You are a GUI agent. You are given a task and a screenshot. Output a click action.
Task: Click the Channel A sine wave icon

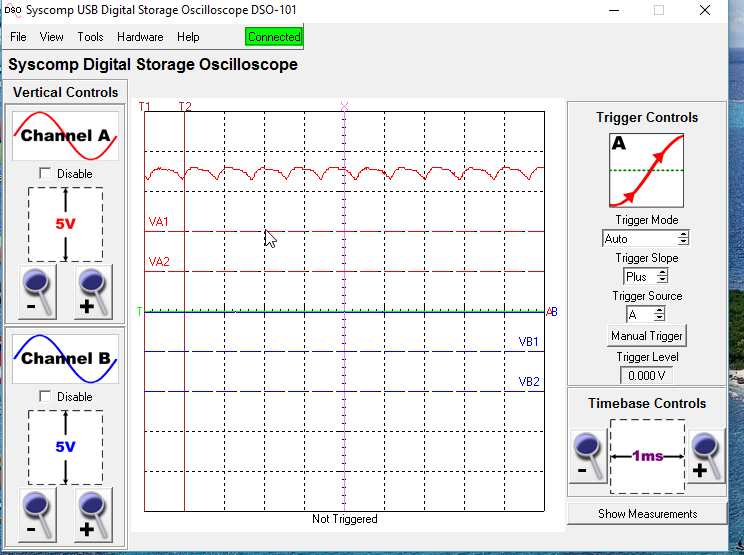(x=65, y=136)
